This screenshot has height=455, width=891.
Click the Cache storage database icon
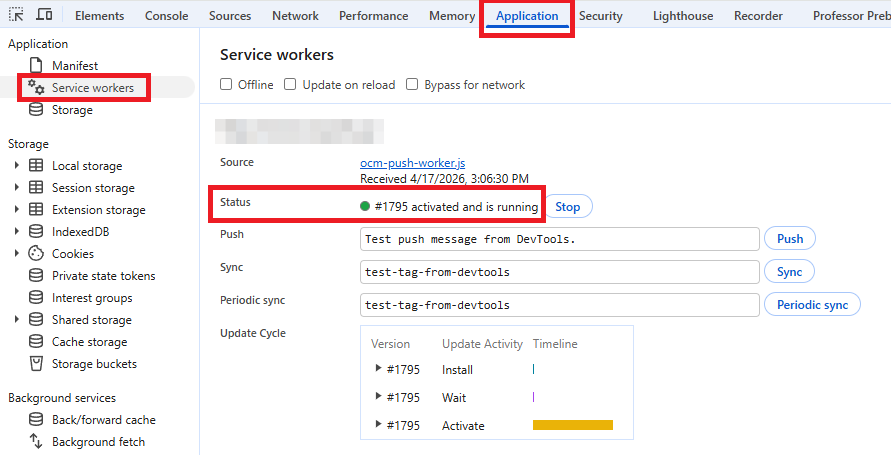[x=36, y=341]
